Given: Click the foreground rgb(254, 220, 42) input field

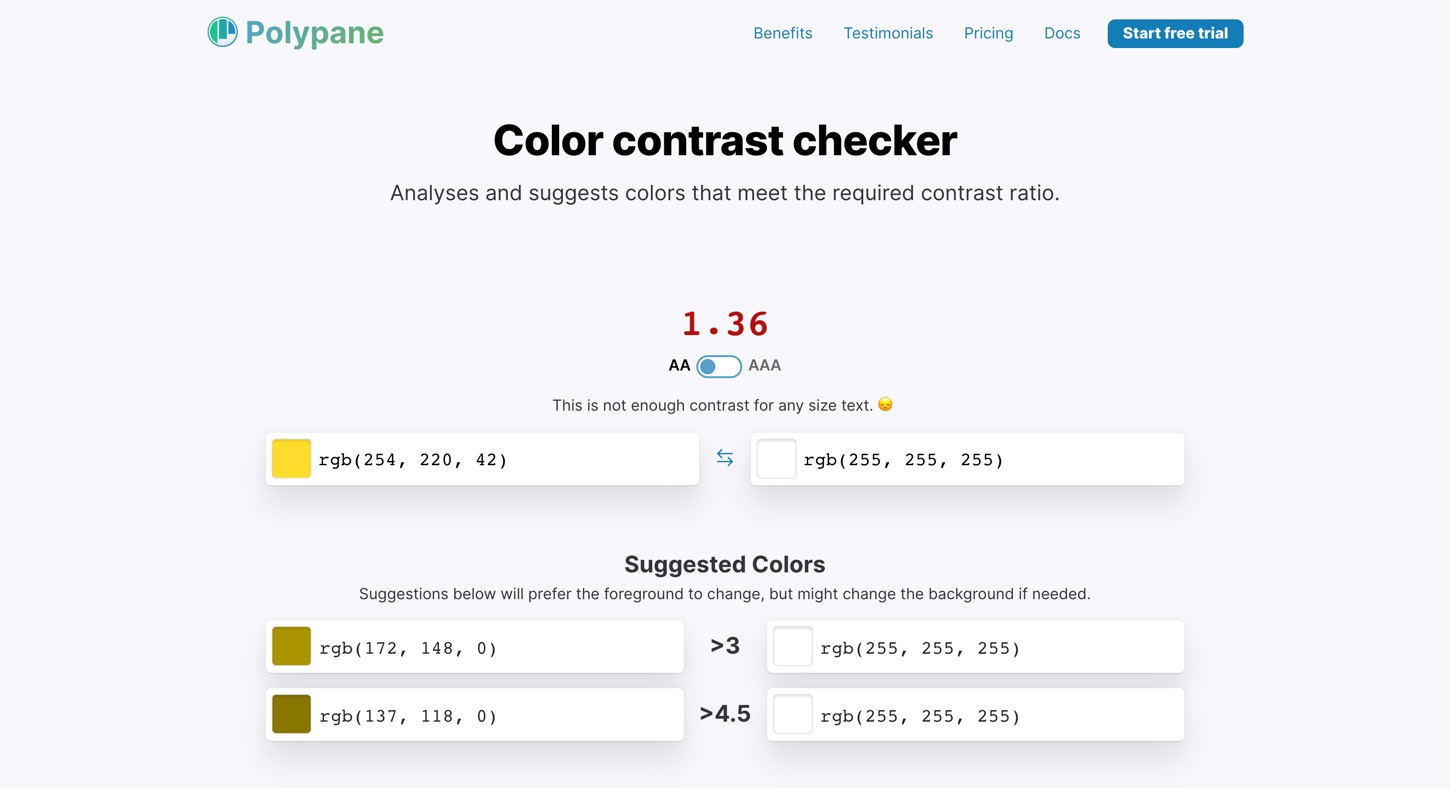Looking at the screenshot, I should (x=500, y=460).
